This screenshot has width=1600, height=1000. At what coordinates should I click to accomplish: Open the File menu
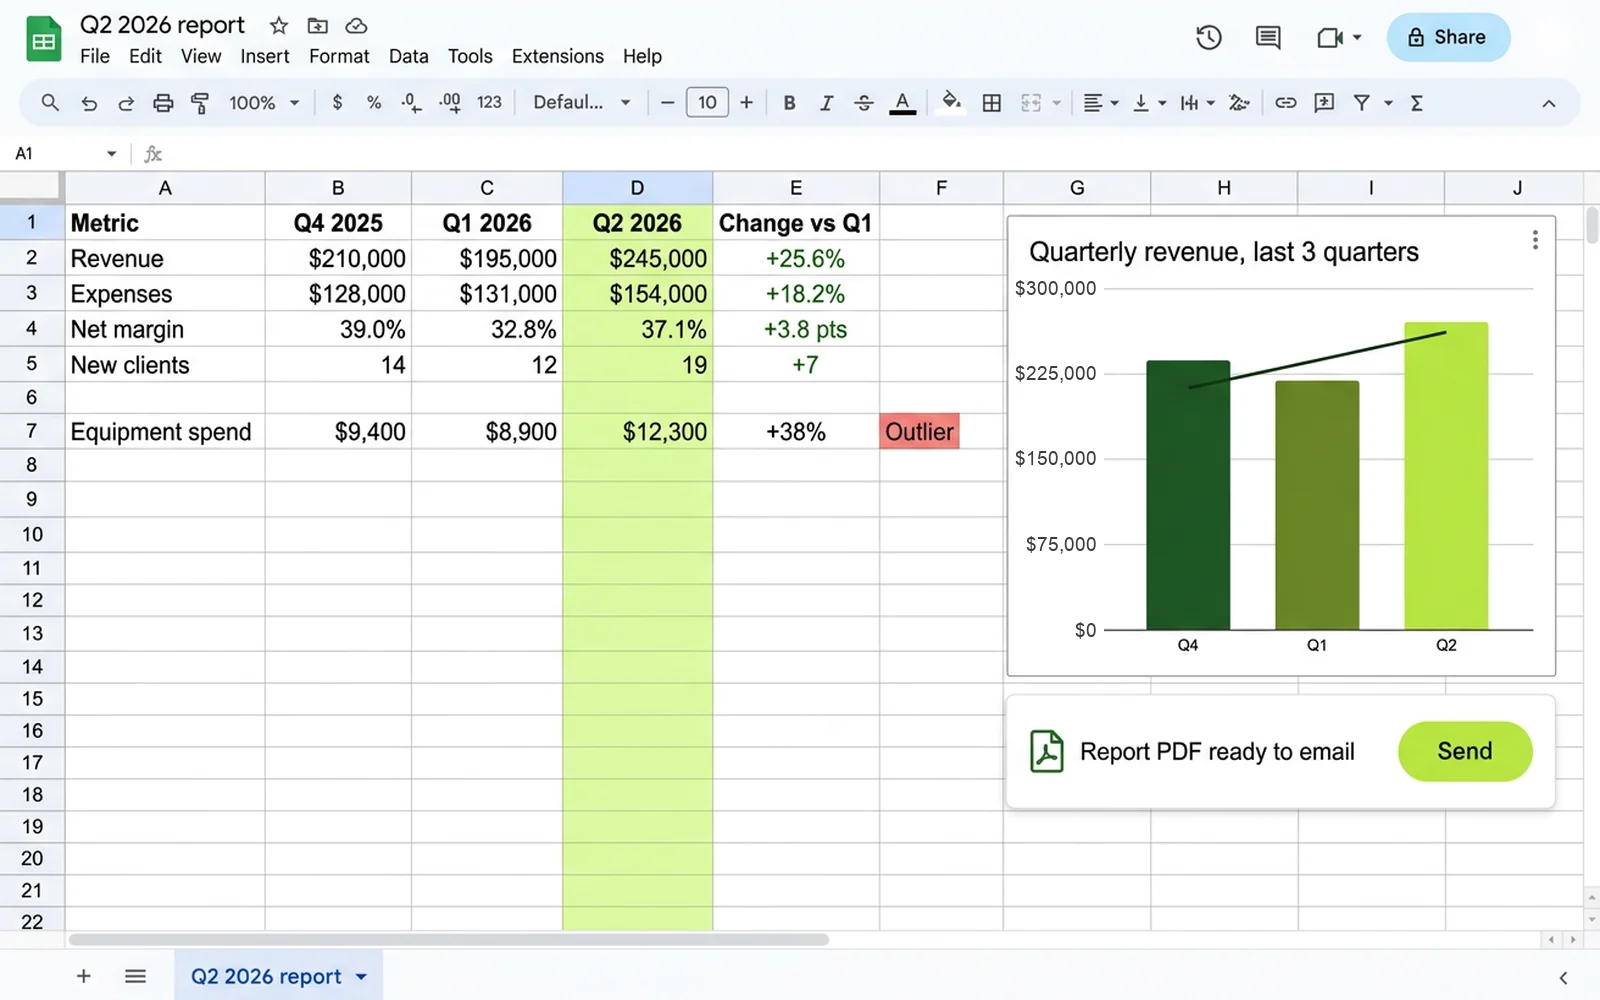[95, 56]
